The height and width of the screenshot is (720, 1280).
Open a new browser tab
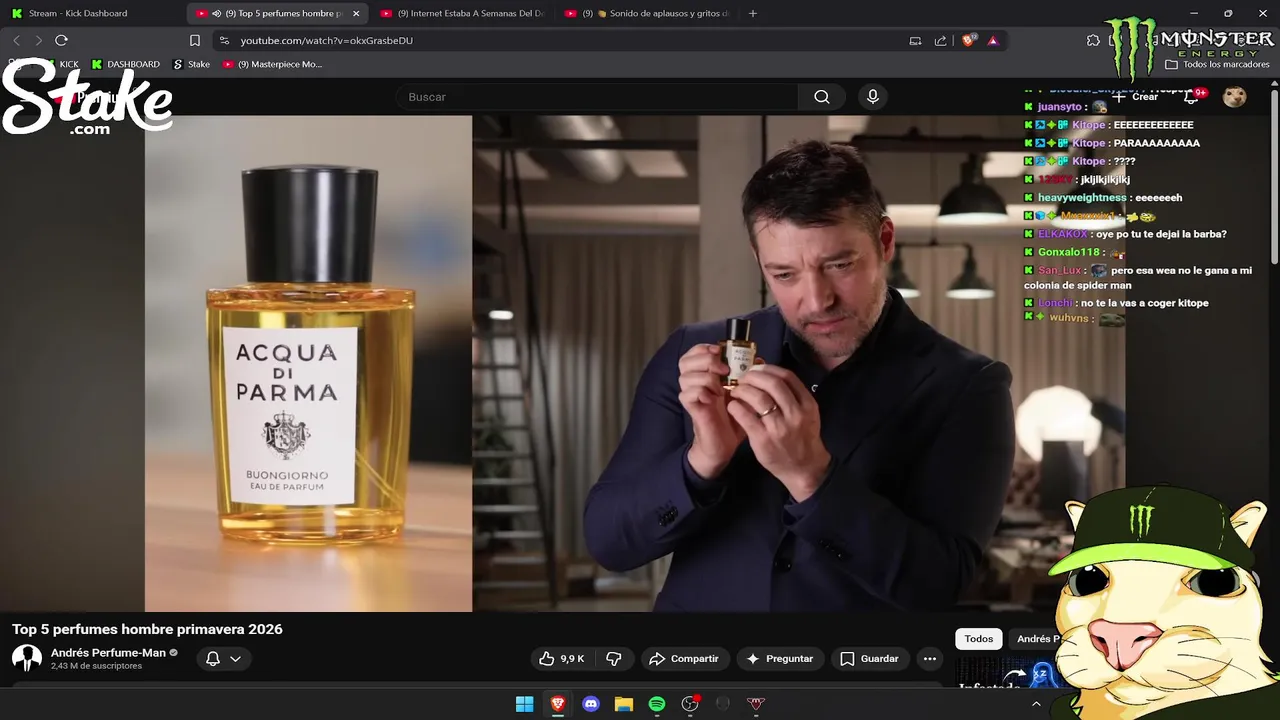(x=753, y=13)
